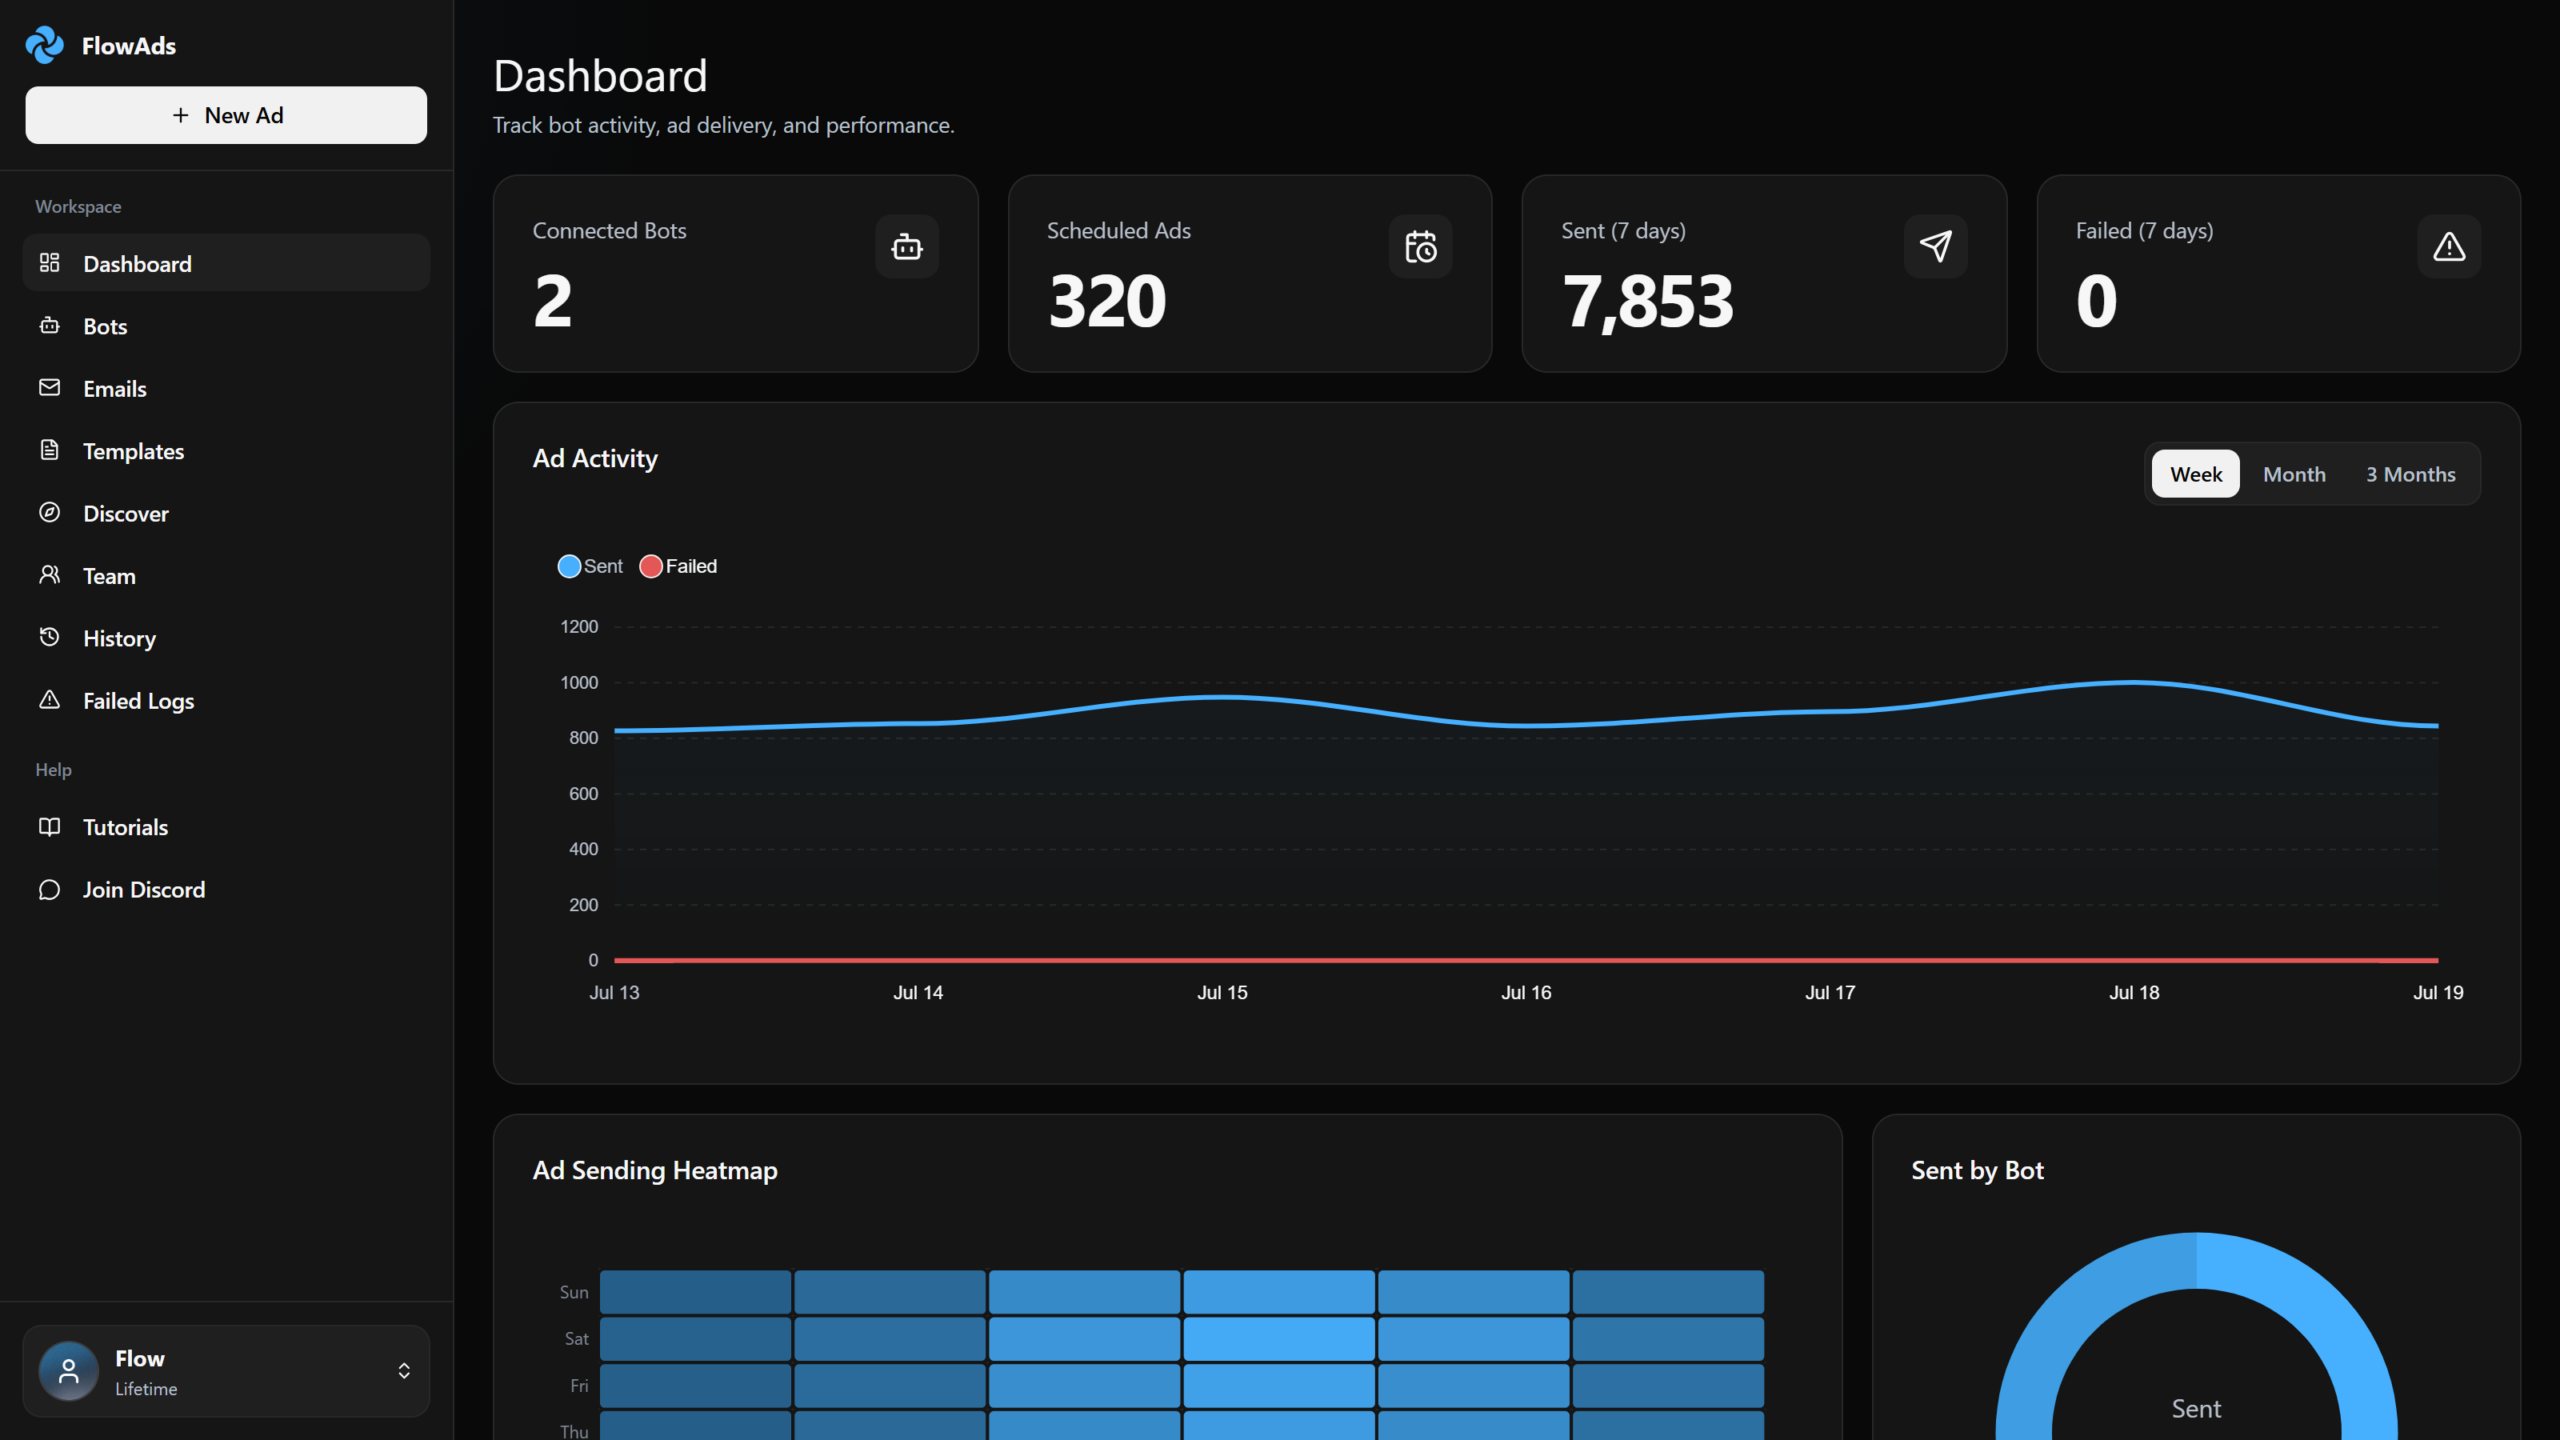Open the Tutorials help link text
Image resolution: width=2560 pixels, height=1440 pixels.
(x=126, y=827)
